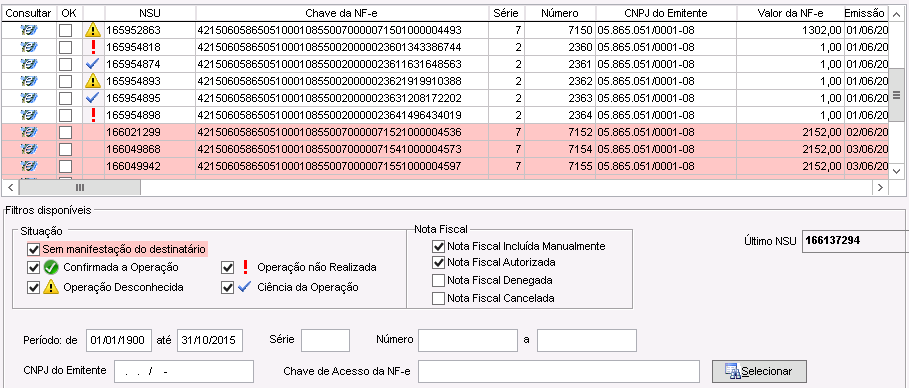Open consult icon for NSU 165954895

pos(28,97)
